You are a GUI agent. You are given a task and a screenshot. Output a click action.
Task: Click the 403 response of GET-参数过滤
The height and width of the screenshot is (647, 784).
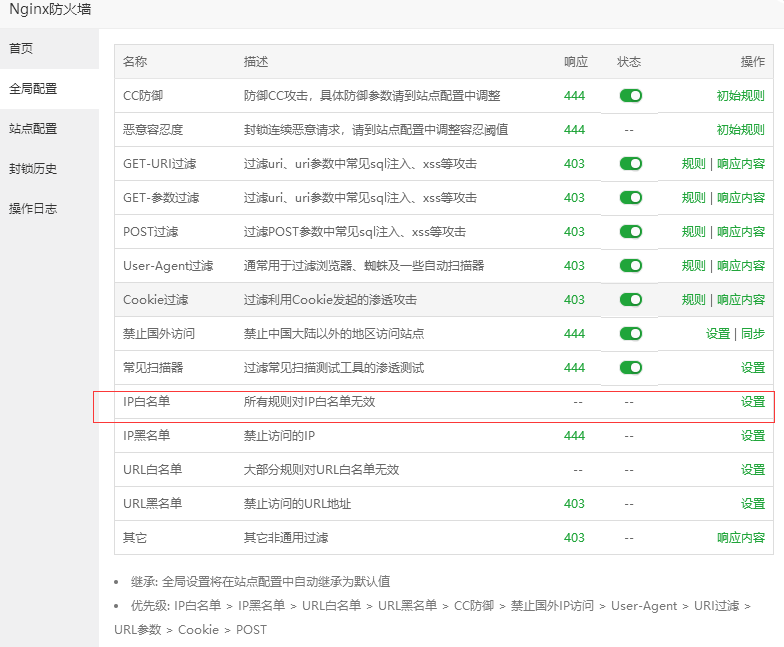coord(574,198)
